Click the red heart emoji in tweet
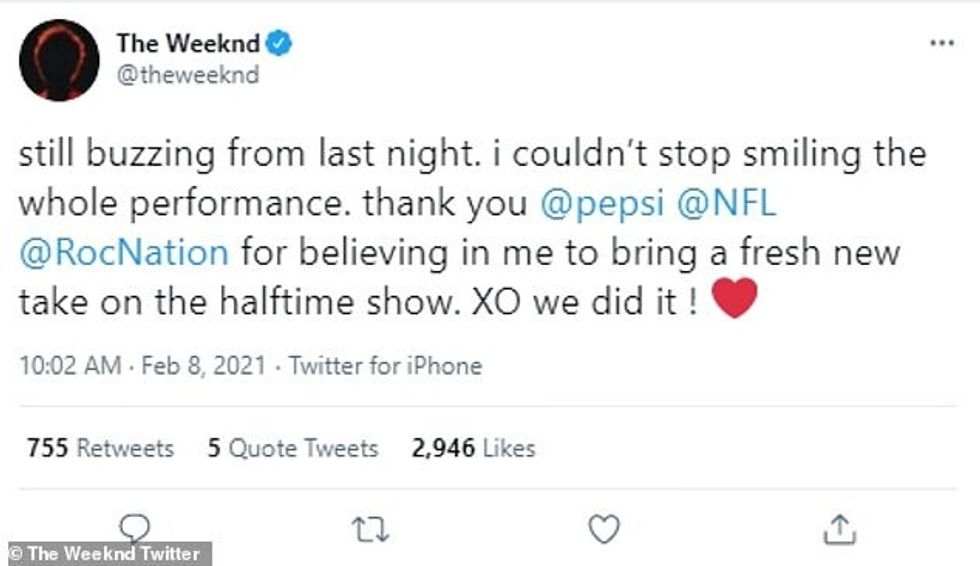The height and width of the screenshot is (566, 980). click(x=735, y=298)
